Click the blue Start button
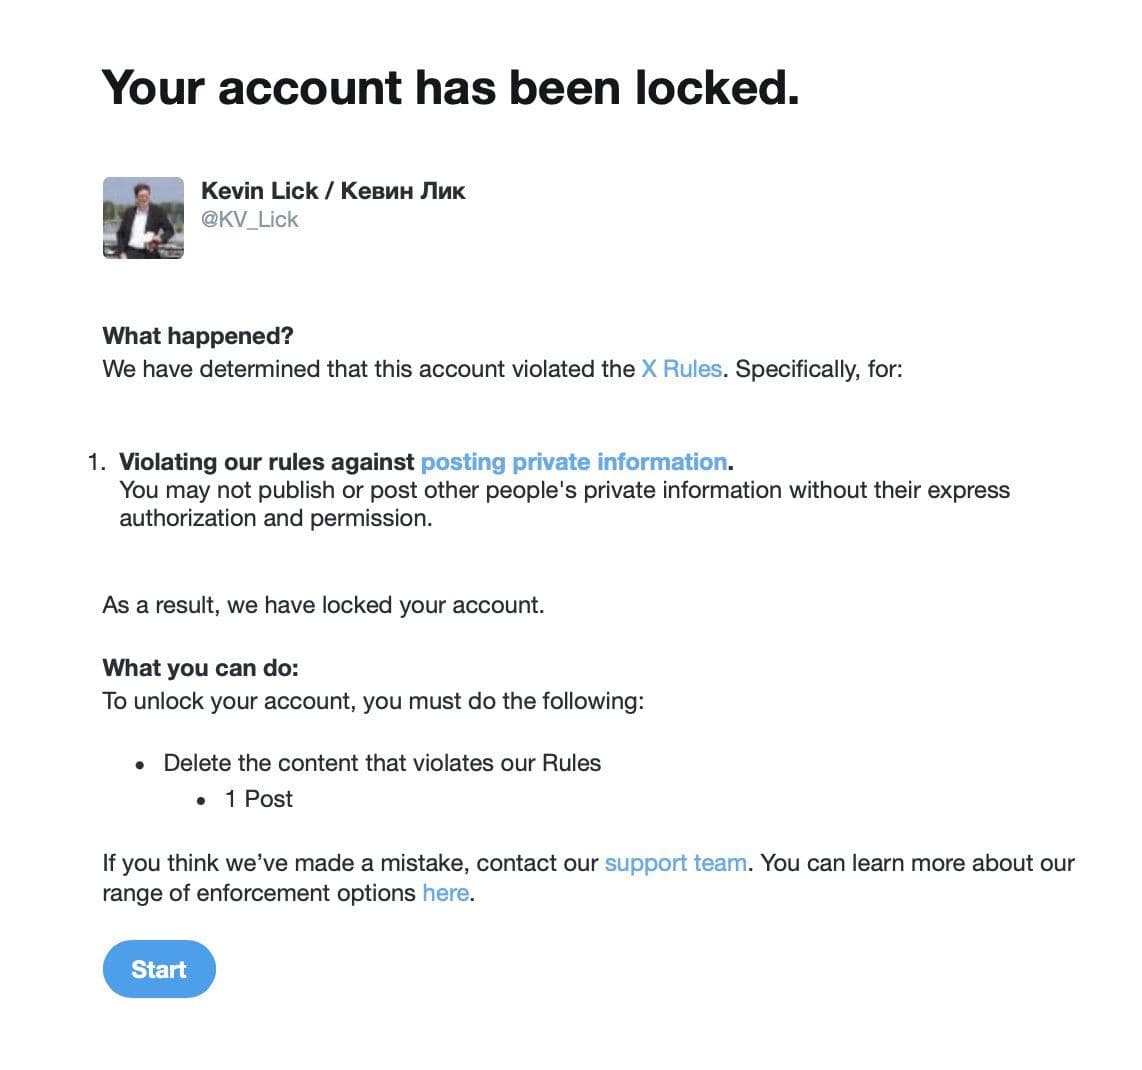Viewport: 1142px width, 1070px height. click(159, 969)
